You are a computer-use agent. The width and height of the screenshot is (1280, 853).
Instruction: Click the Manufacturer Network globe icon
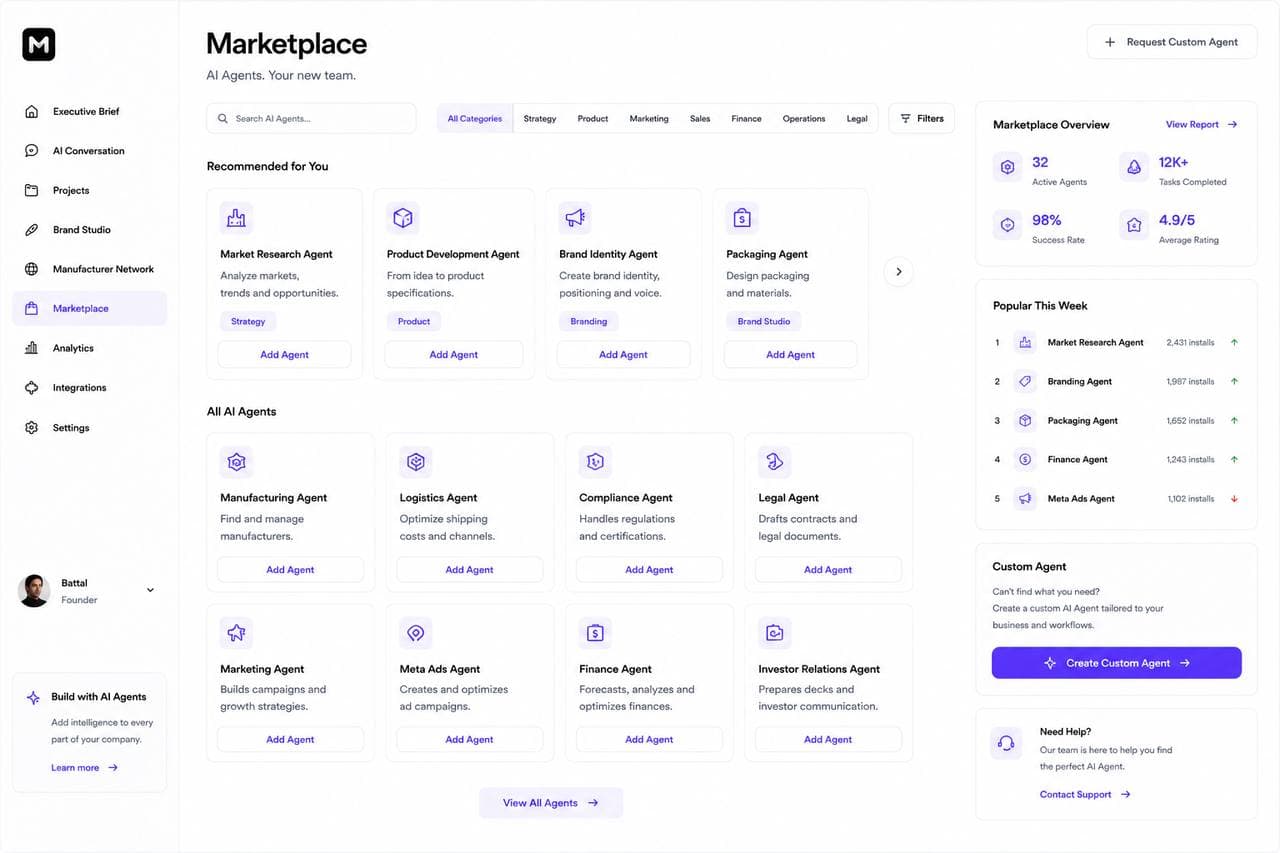[32, 269]
